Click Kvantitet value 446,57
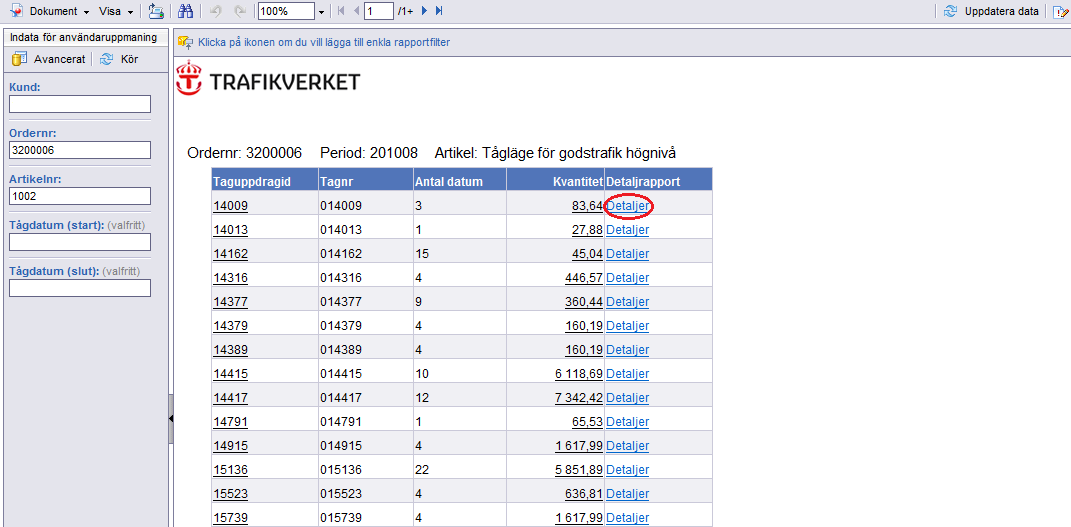The width and height of the screenshot is (1071, 527). coord(584,278)
